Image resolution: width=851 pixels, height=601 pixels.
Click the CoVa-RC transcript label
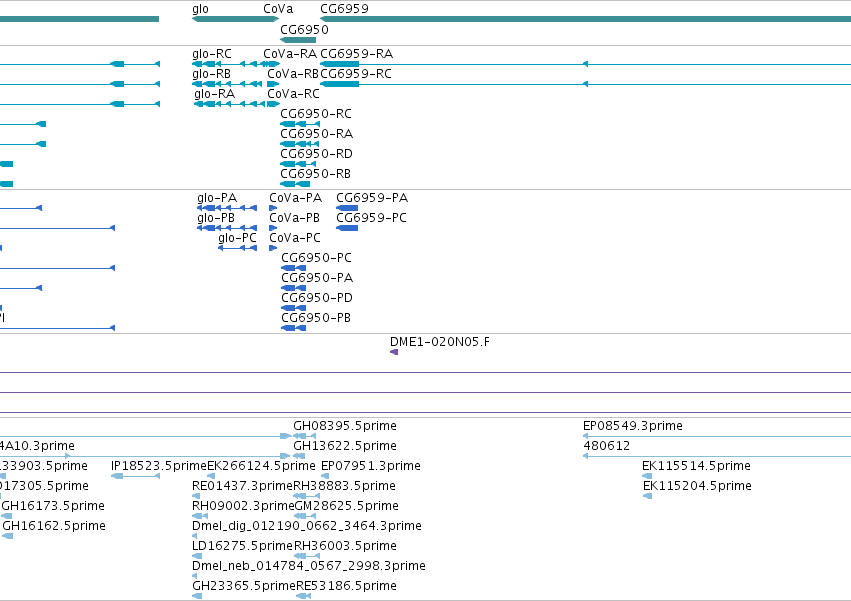click(293, 94)
